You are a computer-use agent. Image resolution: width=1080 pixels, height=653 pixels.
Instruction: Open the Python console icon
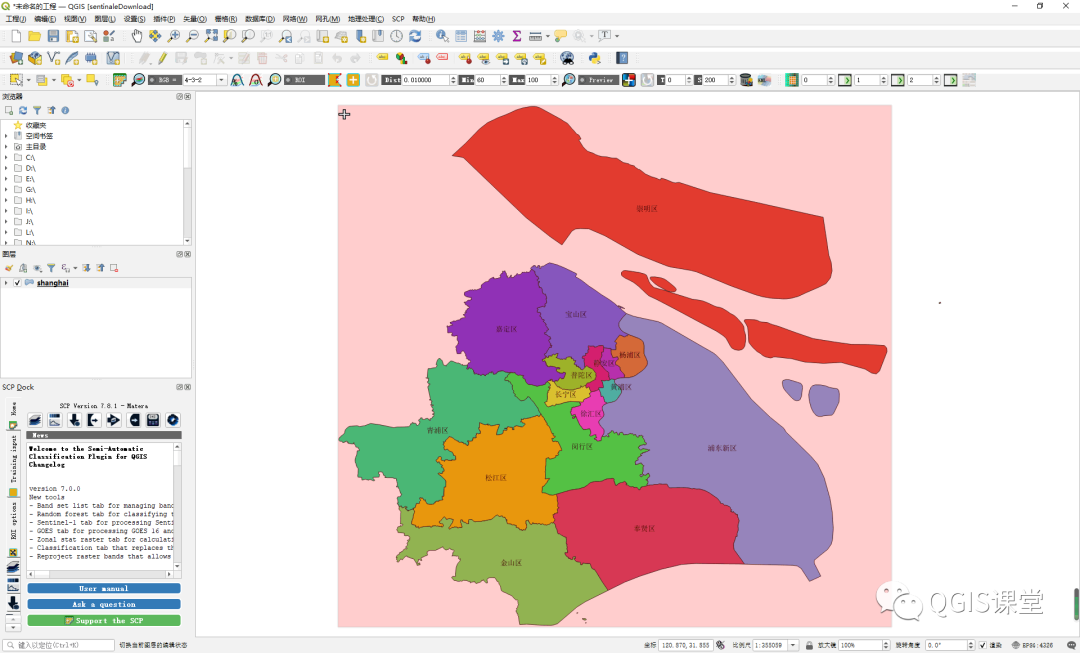594,59
